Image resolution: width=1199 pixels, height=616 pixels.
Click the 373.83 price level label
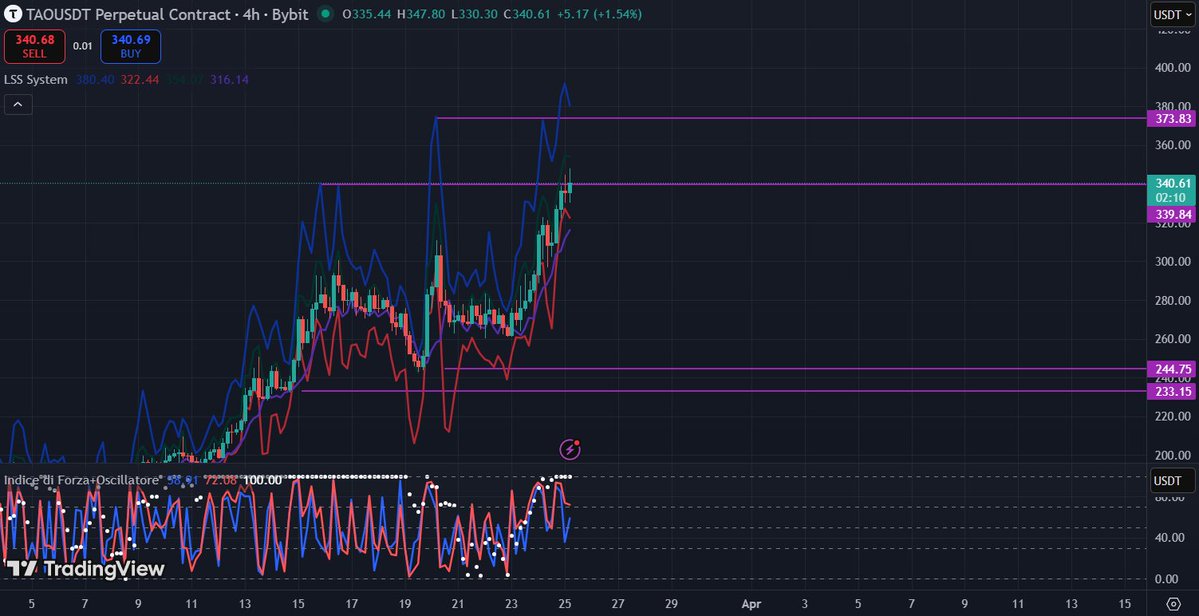(1172, 118)
